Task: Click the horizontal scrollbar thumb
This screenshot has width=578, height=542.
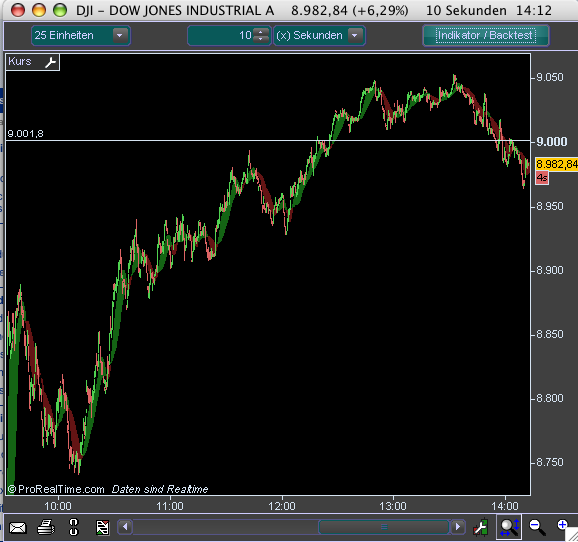Action: pyautogui.click(x=384, y=527)
